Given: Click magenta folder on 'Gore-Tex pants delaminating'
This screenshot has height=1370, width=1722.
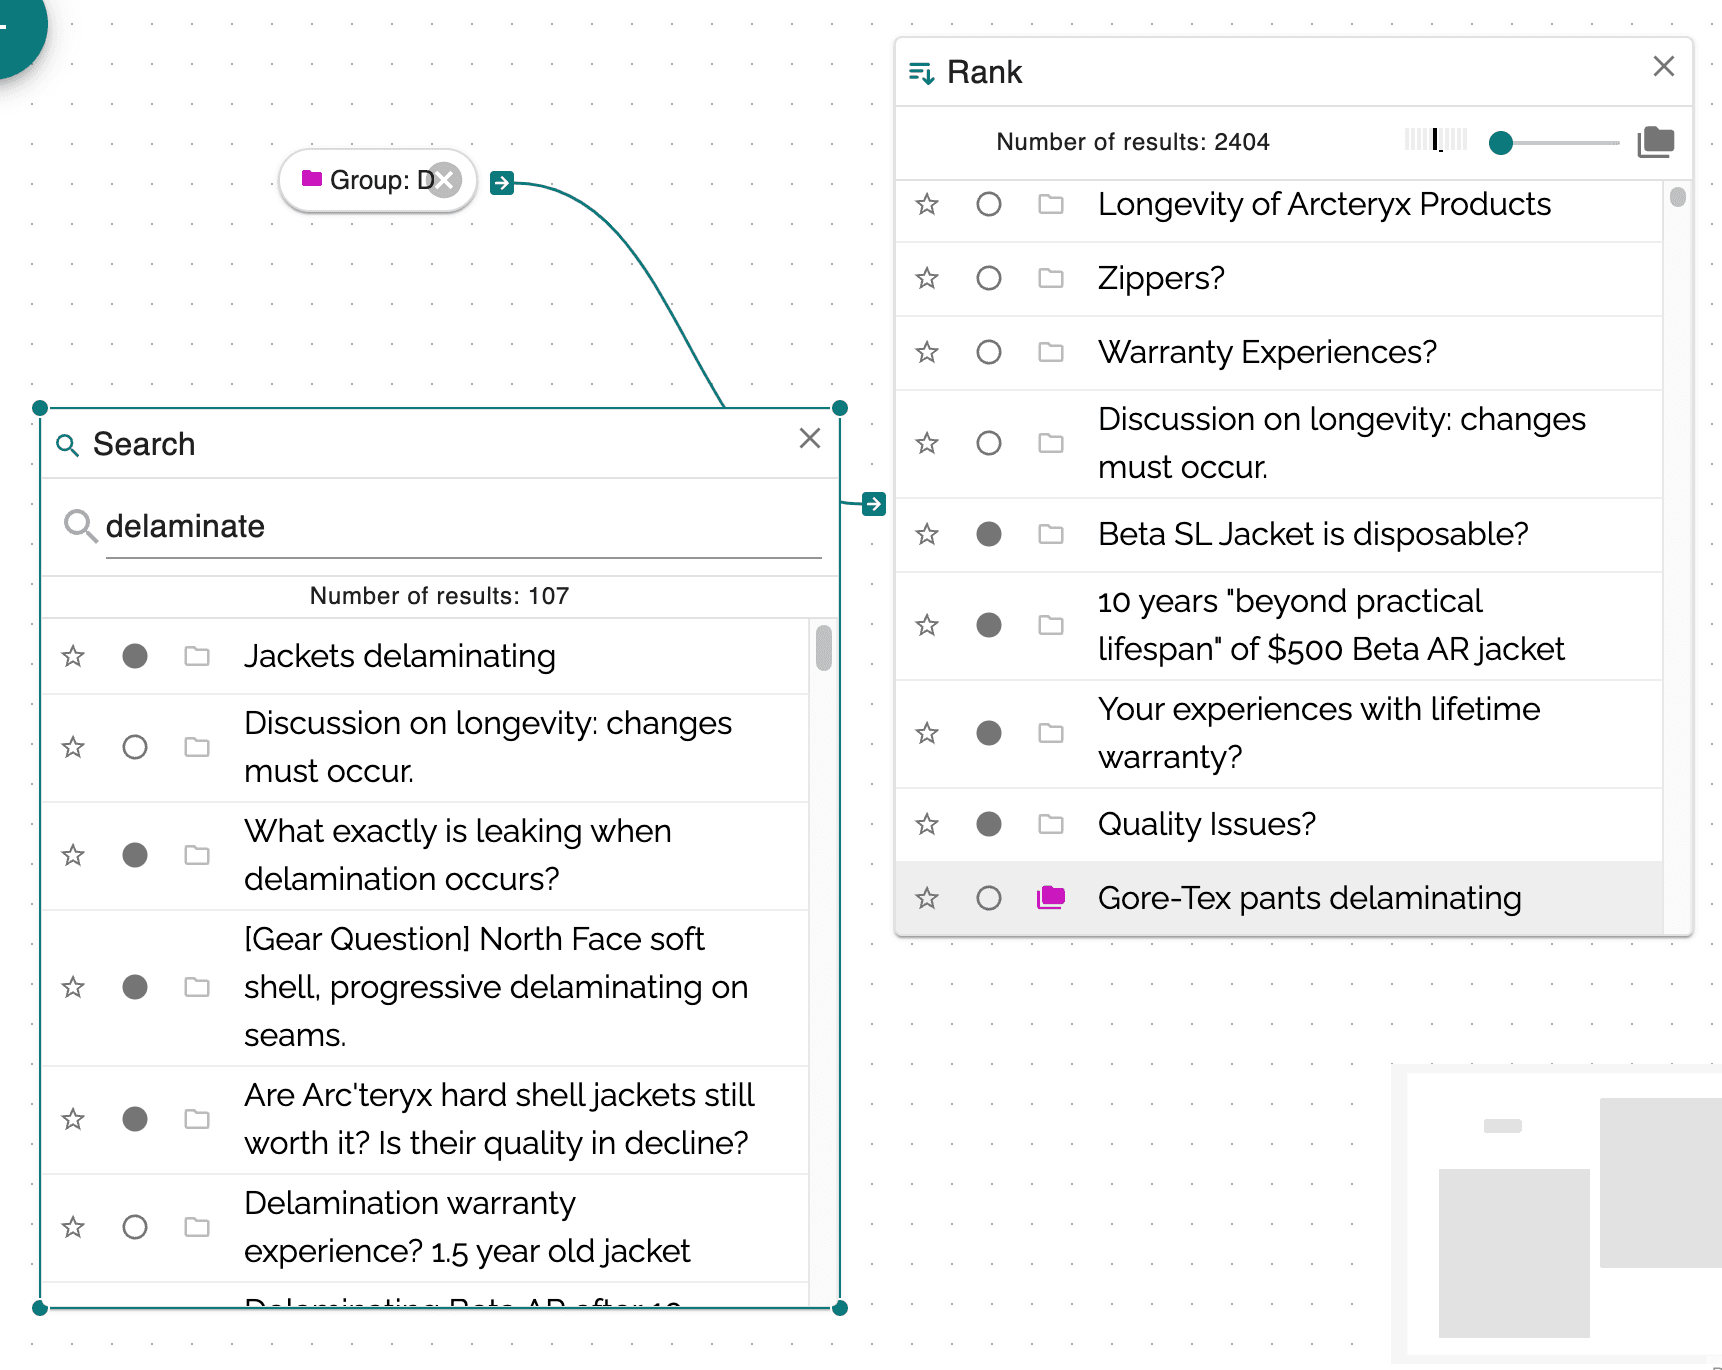Looking at the screenshot, I should click(x=1051, y=898).
